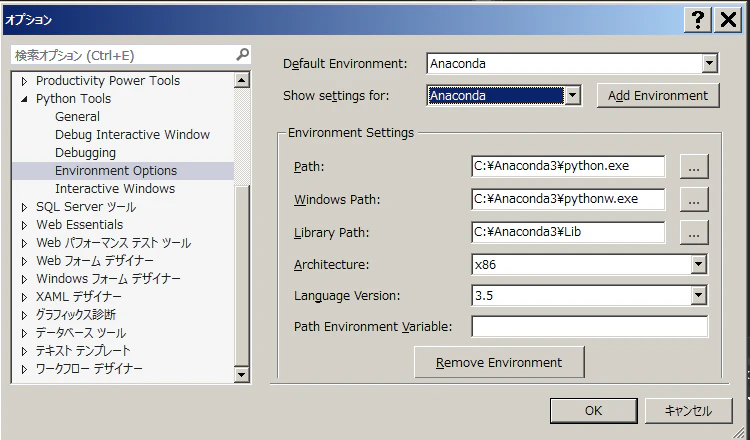The image size is (750, 440).
Task: Open Interactive Windows settings
Action: (115, 189)
